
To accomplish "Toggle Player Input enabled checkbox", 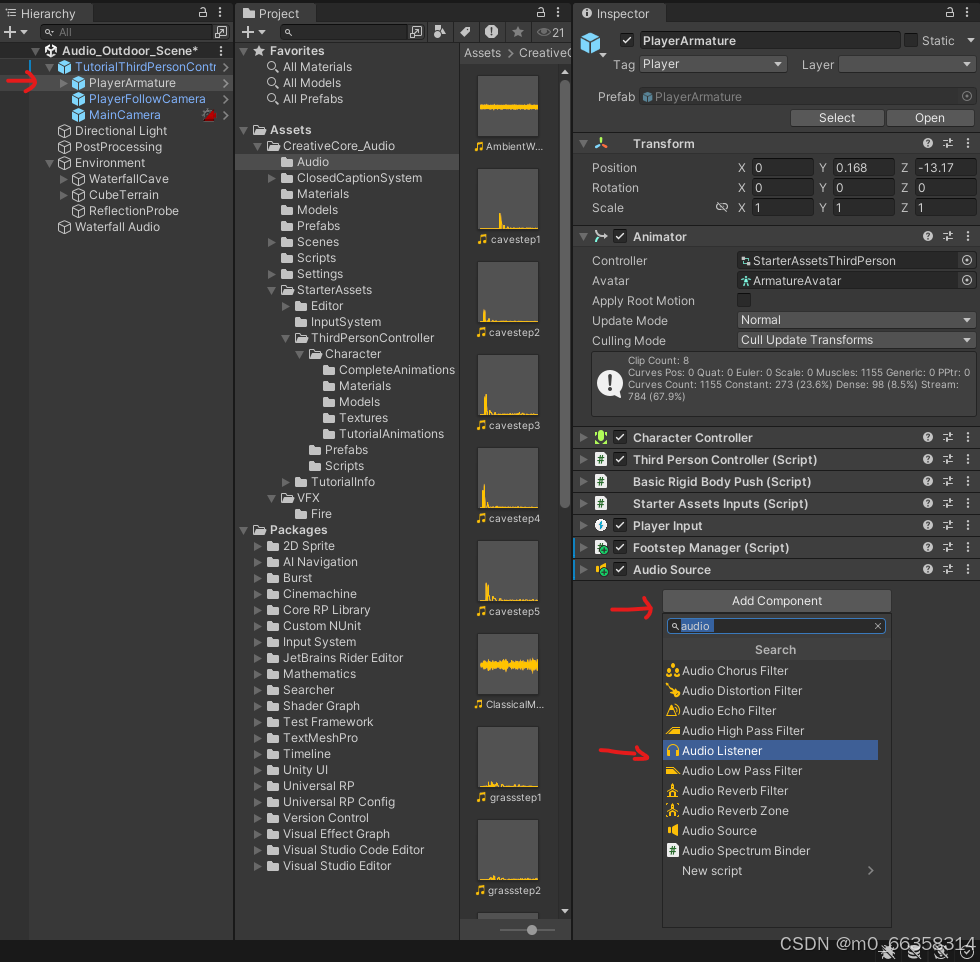I will (x=619, y=526).
